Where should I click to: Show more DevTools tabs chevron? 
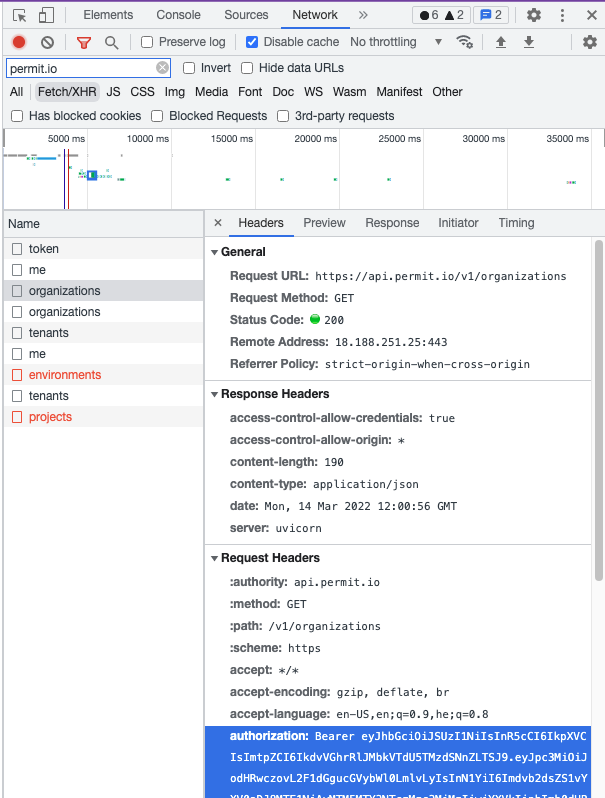(363, 15)
